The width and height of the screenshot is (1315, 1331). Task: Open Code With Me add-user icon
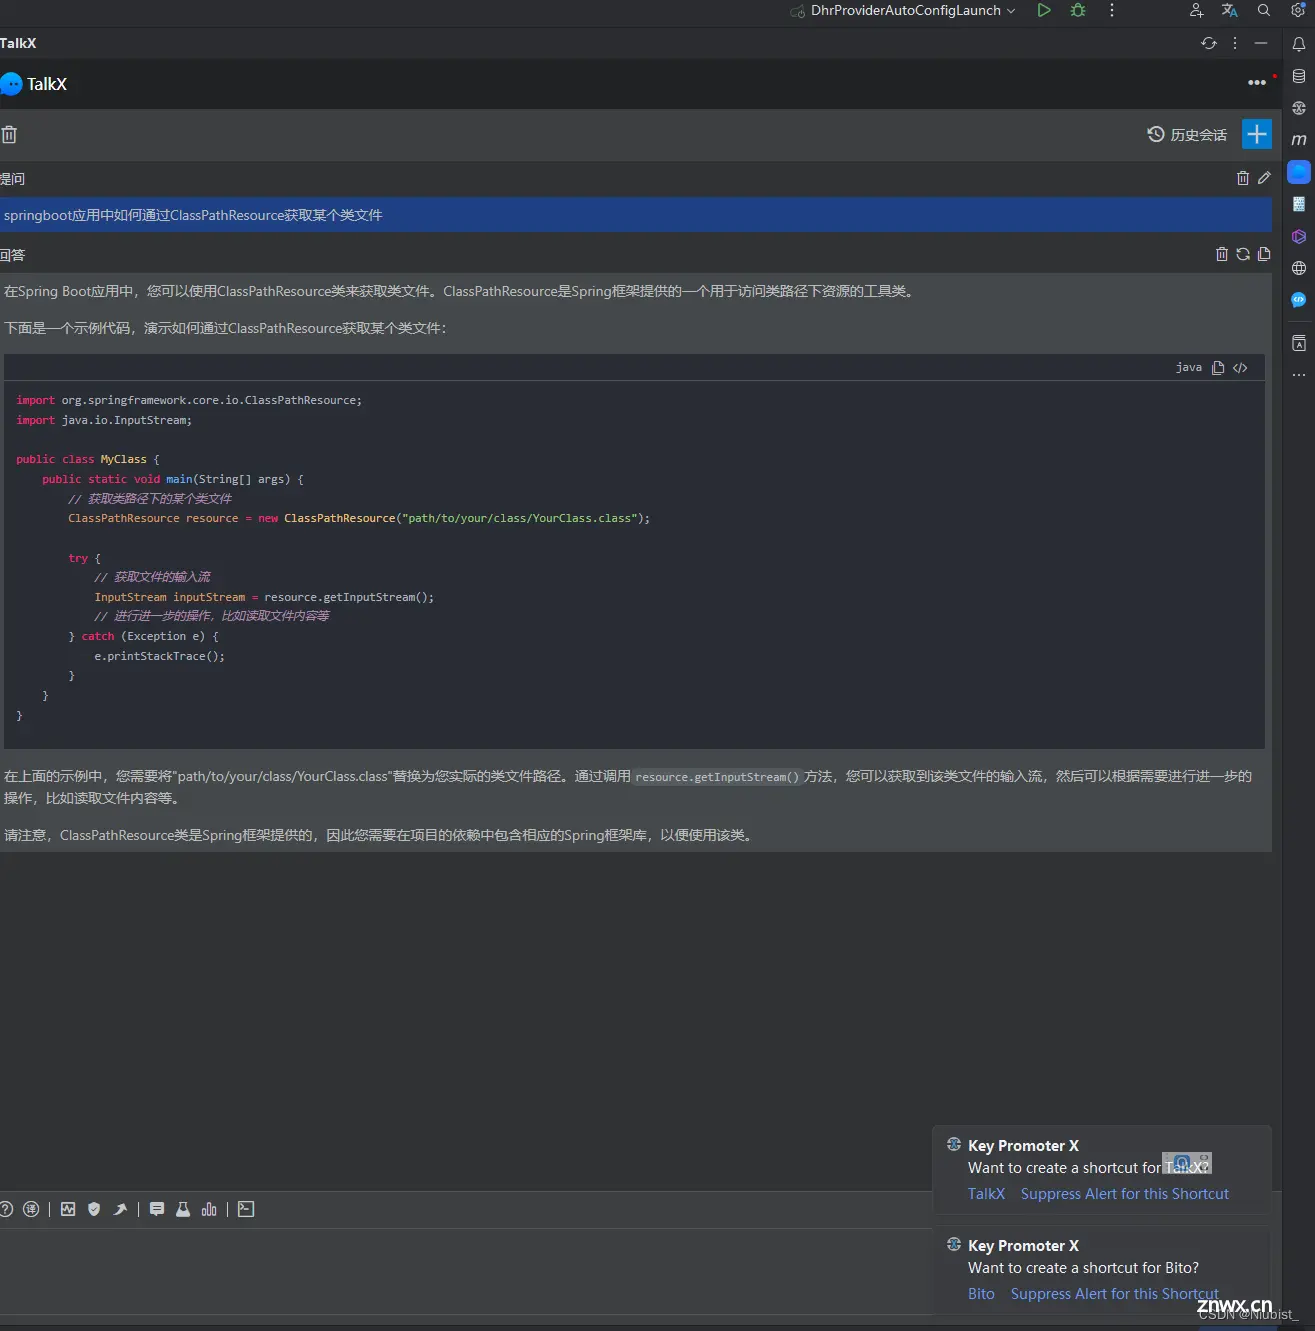tap(1196, 10)
